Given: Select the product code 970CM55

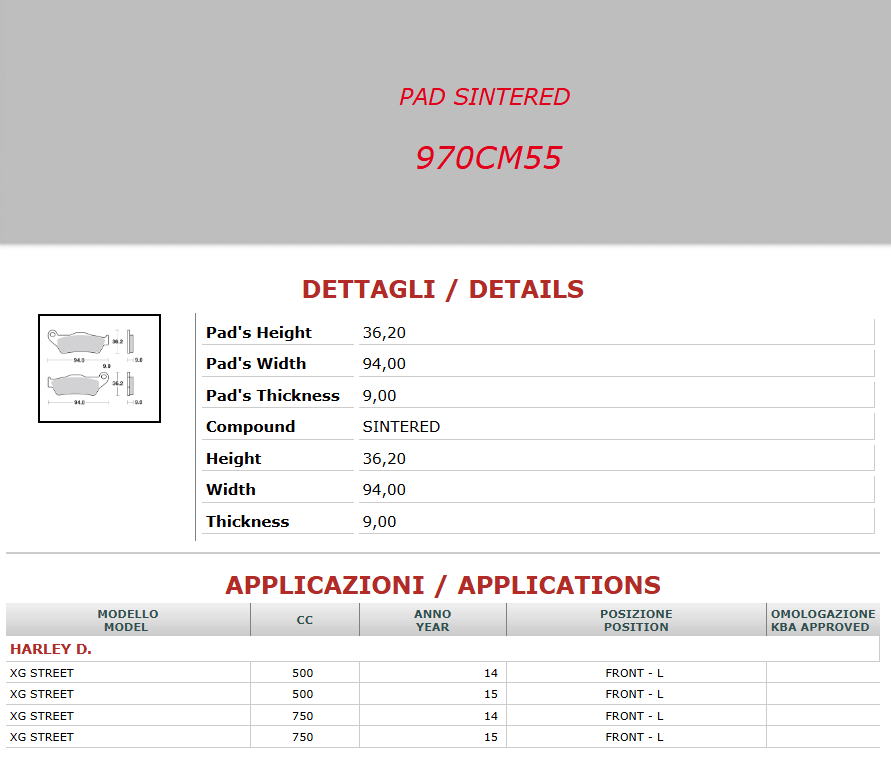Looking at the screenshot, I should point(489,158).
